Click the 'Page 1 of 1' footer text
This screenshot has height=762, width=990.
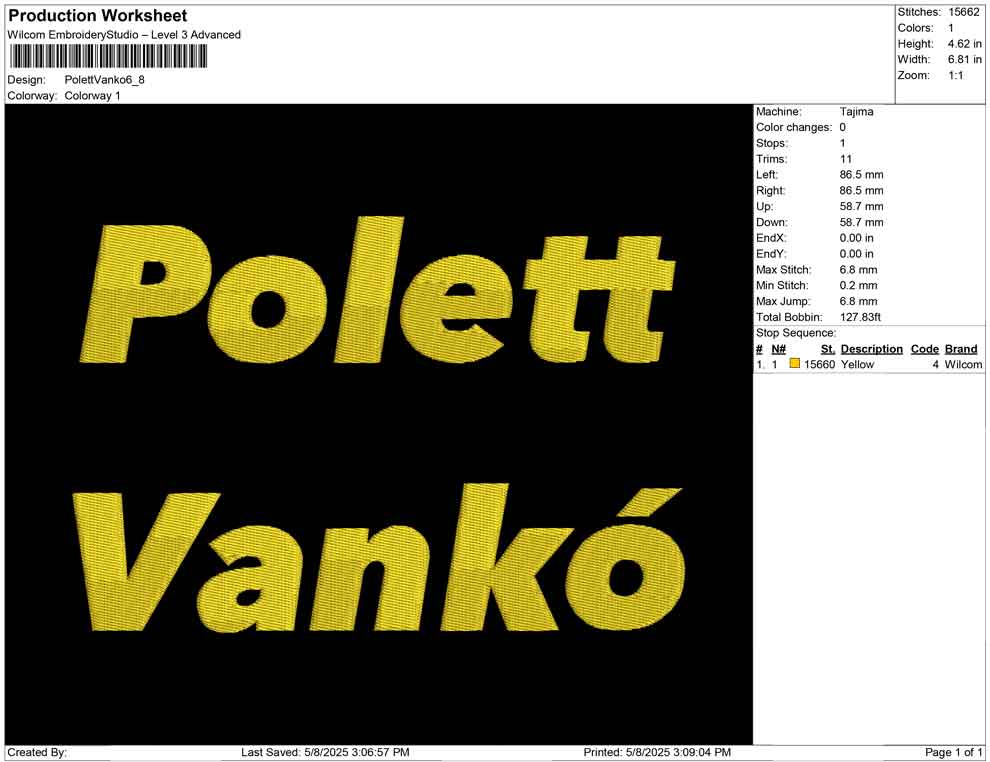coord(953,752)
